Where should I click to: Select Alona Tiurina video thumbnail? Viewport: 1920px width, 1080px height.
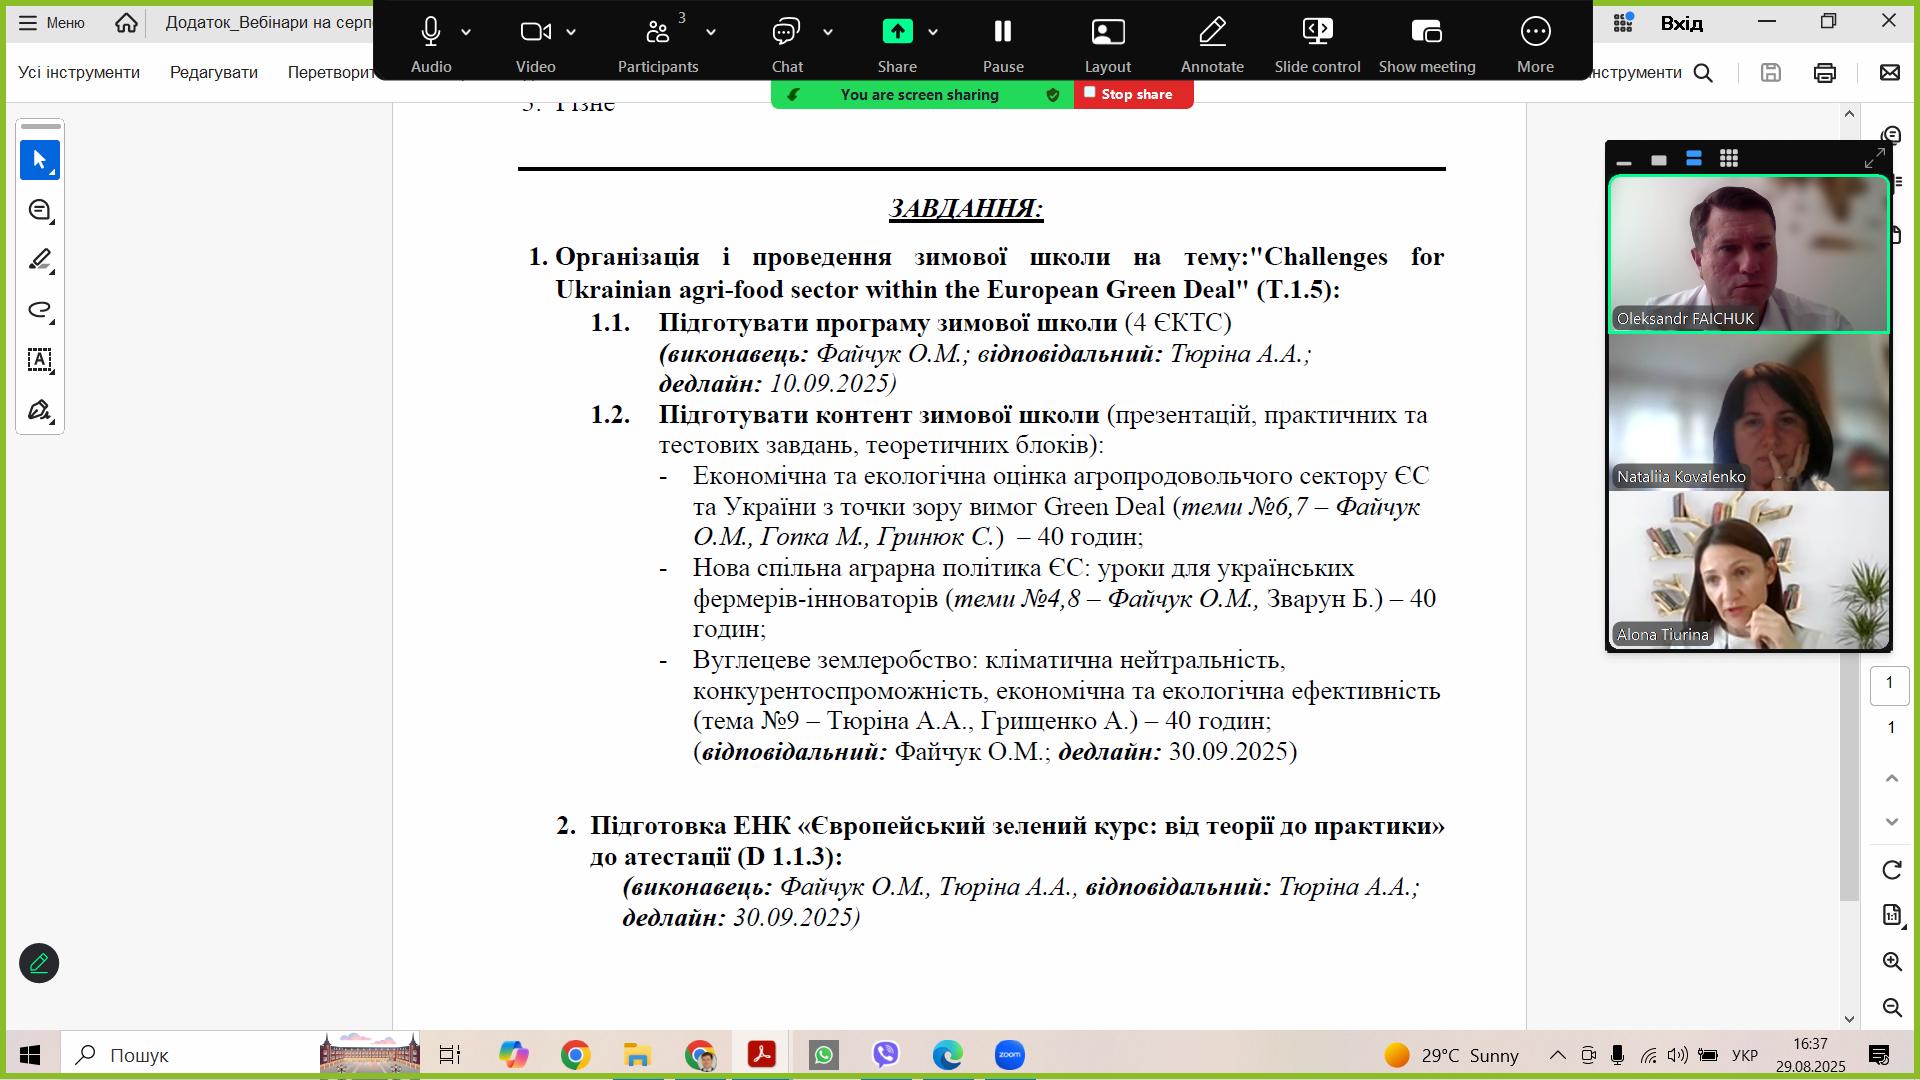(x=1748, y=570)
